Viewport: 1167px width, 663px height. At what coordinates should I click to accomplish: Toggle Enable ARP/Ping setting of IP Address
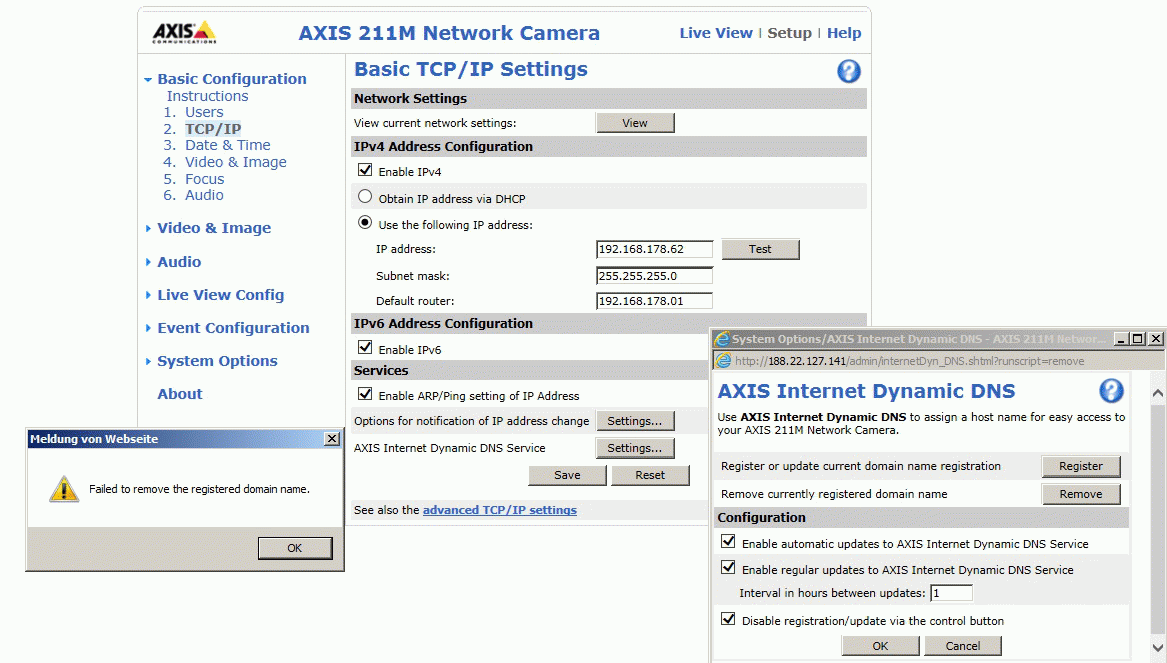point(365,394)
